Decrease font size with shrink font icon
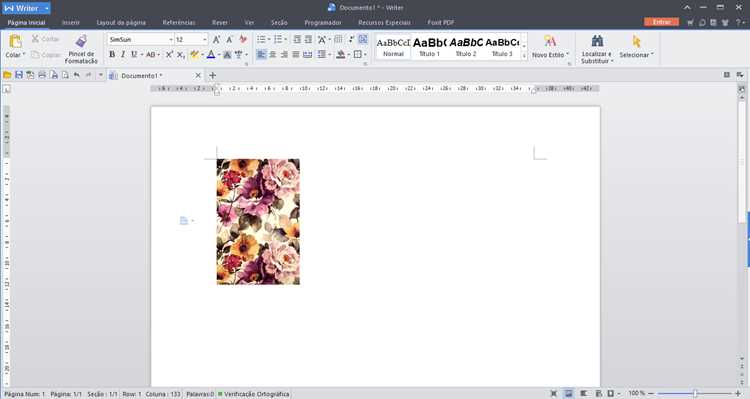 point(229,39)
